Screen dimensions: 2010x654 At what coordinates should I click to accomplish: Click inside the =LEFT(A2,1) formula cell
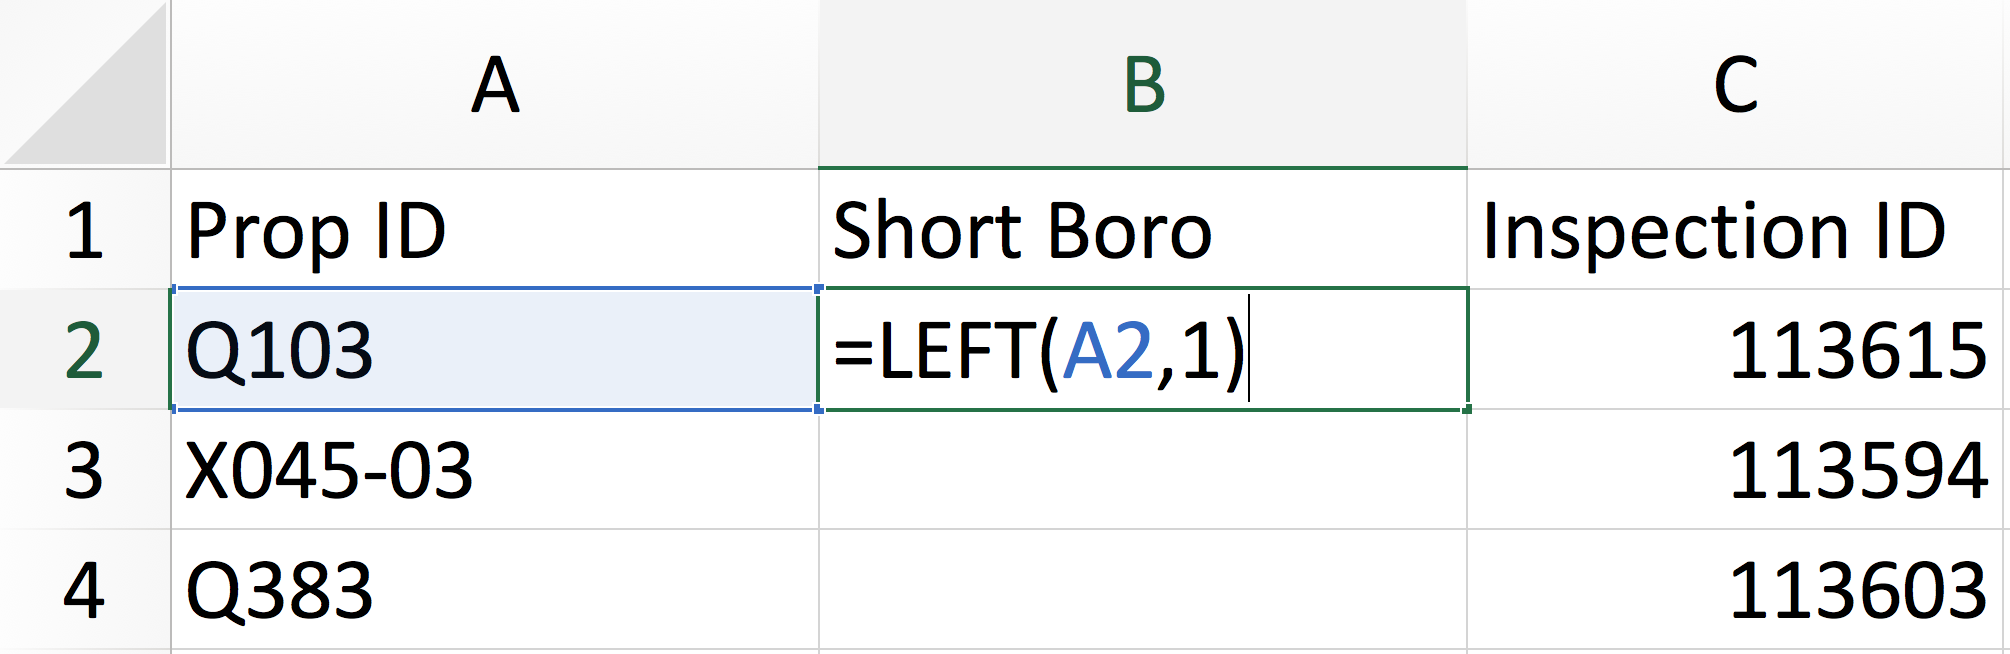tap(1143, 349)
